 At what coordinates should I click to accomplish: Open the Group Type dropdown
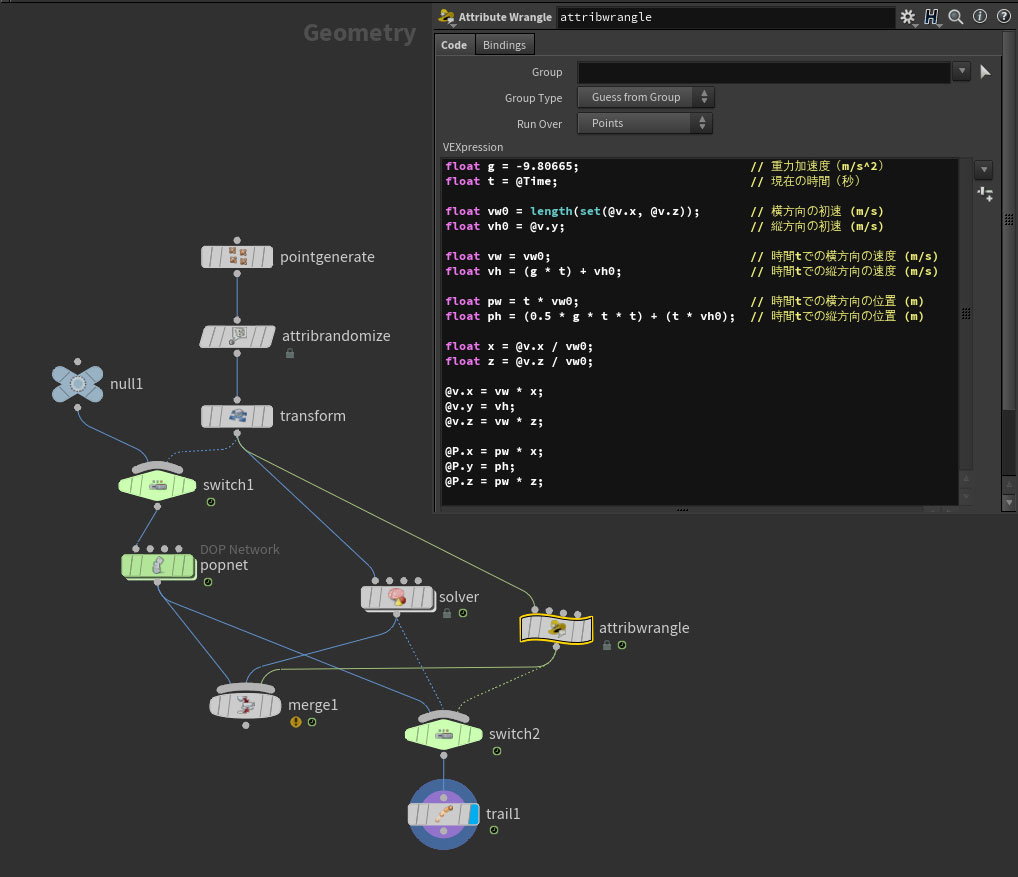click(645, 97)
